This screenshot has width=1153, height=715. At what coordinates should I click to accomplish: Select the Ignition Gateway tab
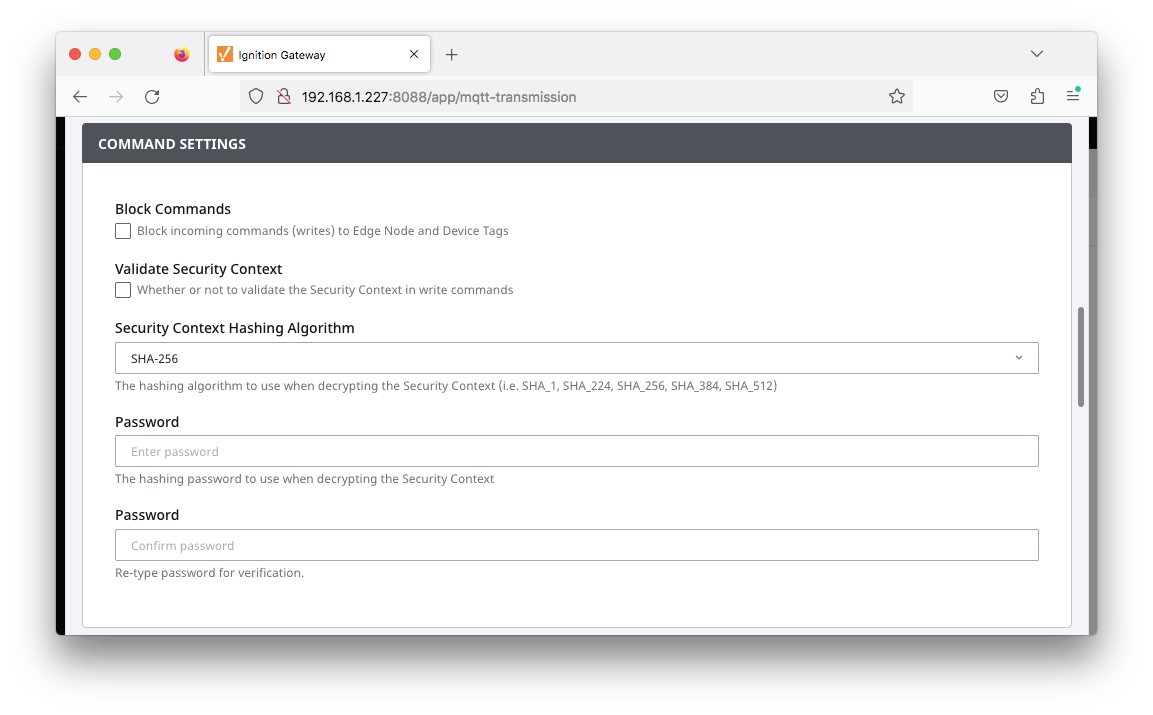(x=319, y=54)
